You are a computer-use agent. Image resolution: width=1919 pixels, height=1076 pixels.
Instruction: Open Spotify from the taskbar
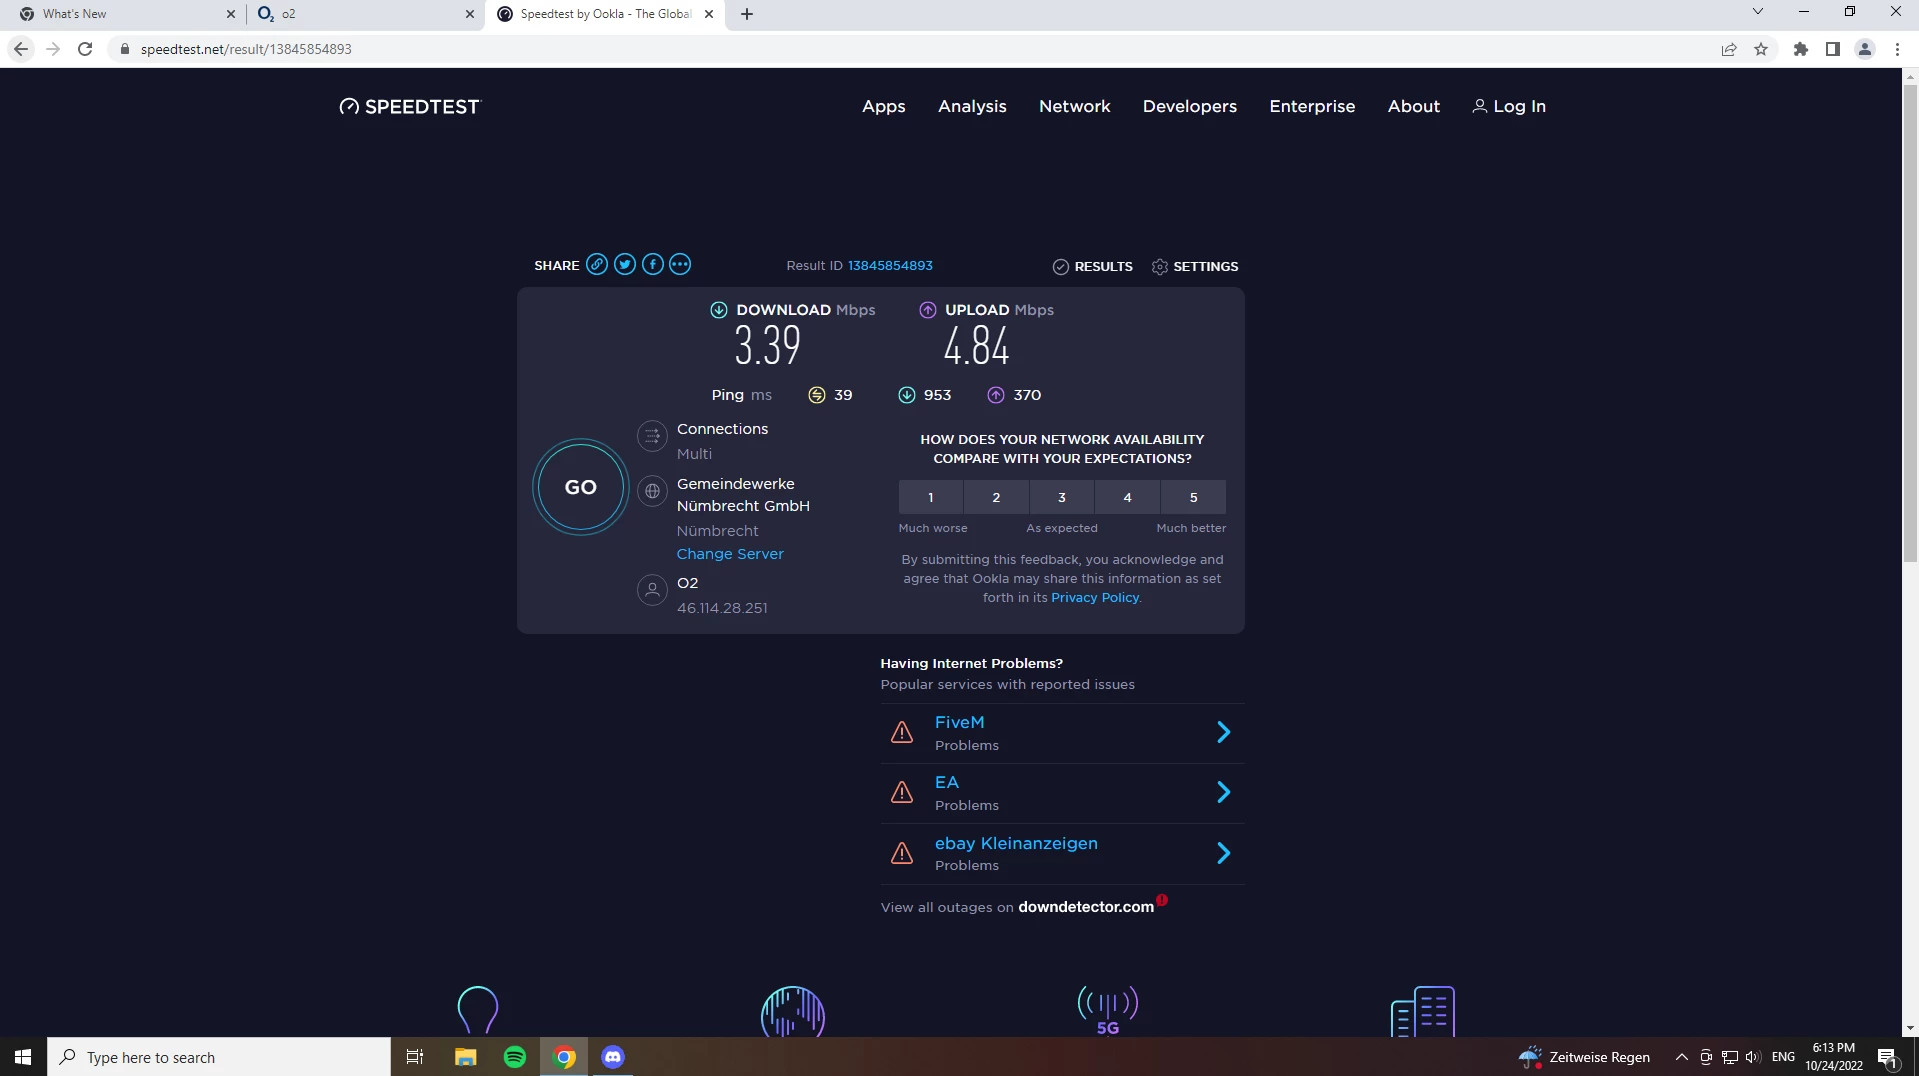[x=515, y=1057]
